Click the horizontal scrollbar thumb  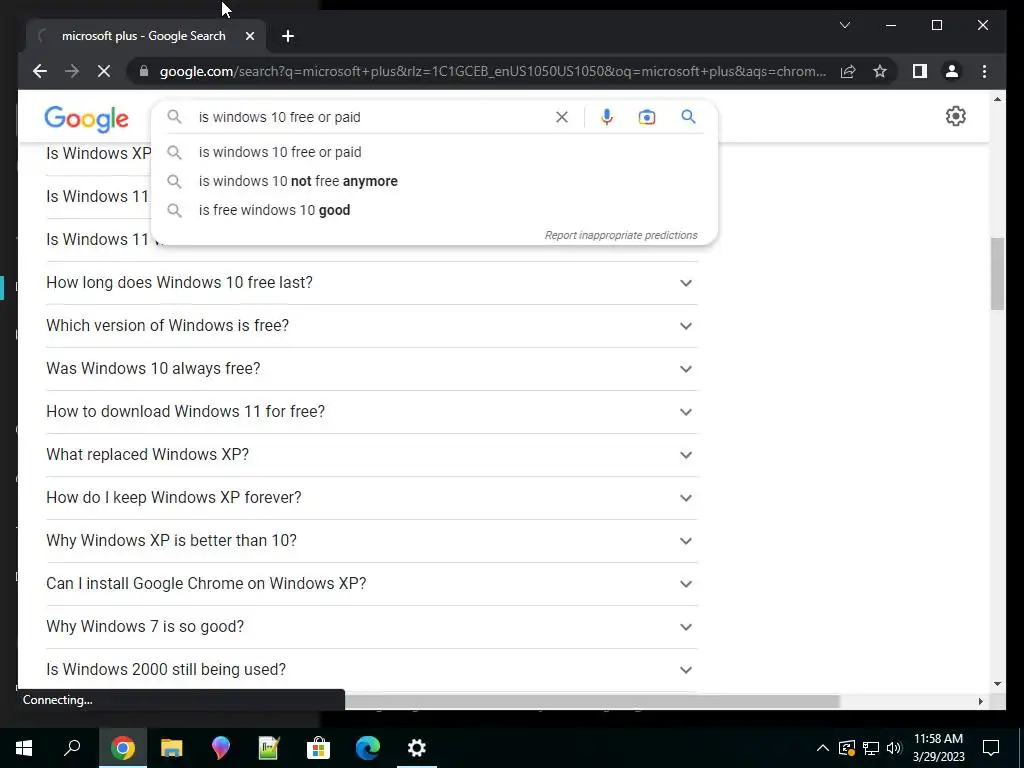pyautogui.click(x=592, y=701)
